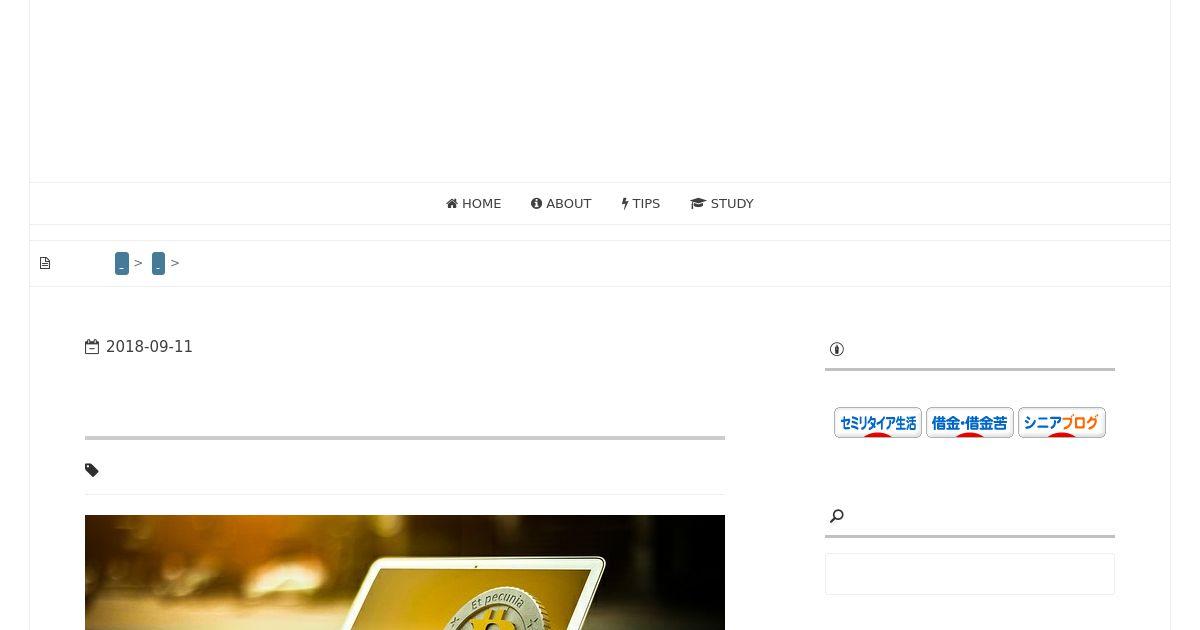Click the post date 2018-09-11
Image resolution: width=1200 pixels, height=630 pixels.
pos(149,347)
